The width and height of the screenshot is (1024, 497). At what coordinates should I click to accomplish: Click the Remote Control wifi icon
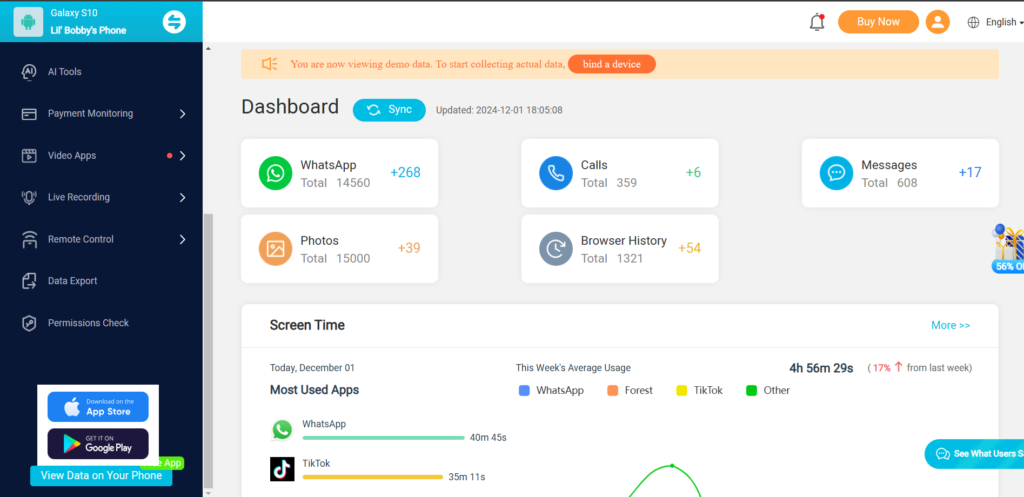click(x=29, y=240)
